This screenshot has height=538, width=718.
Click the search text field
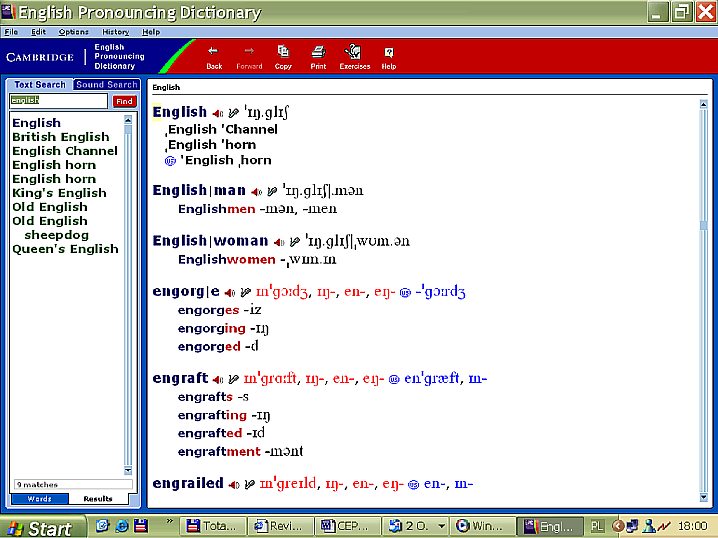point(59,101)
